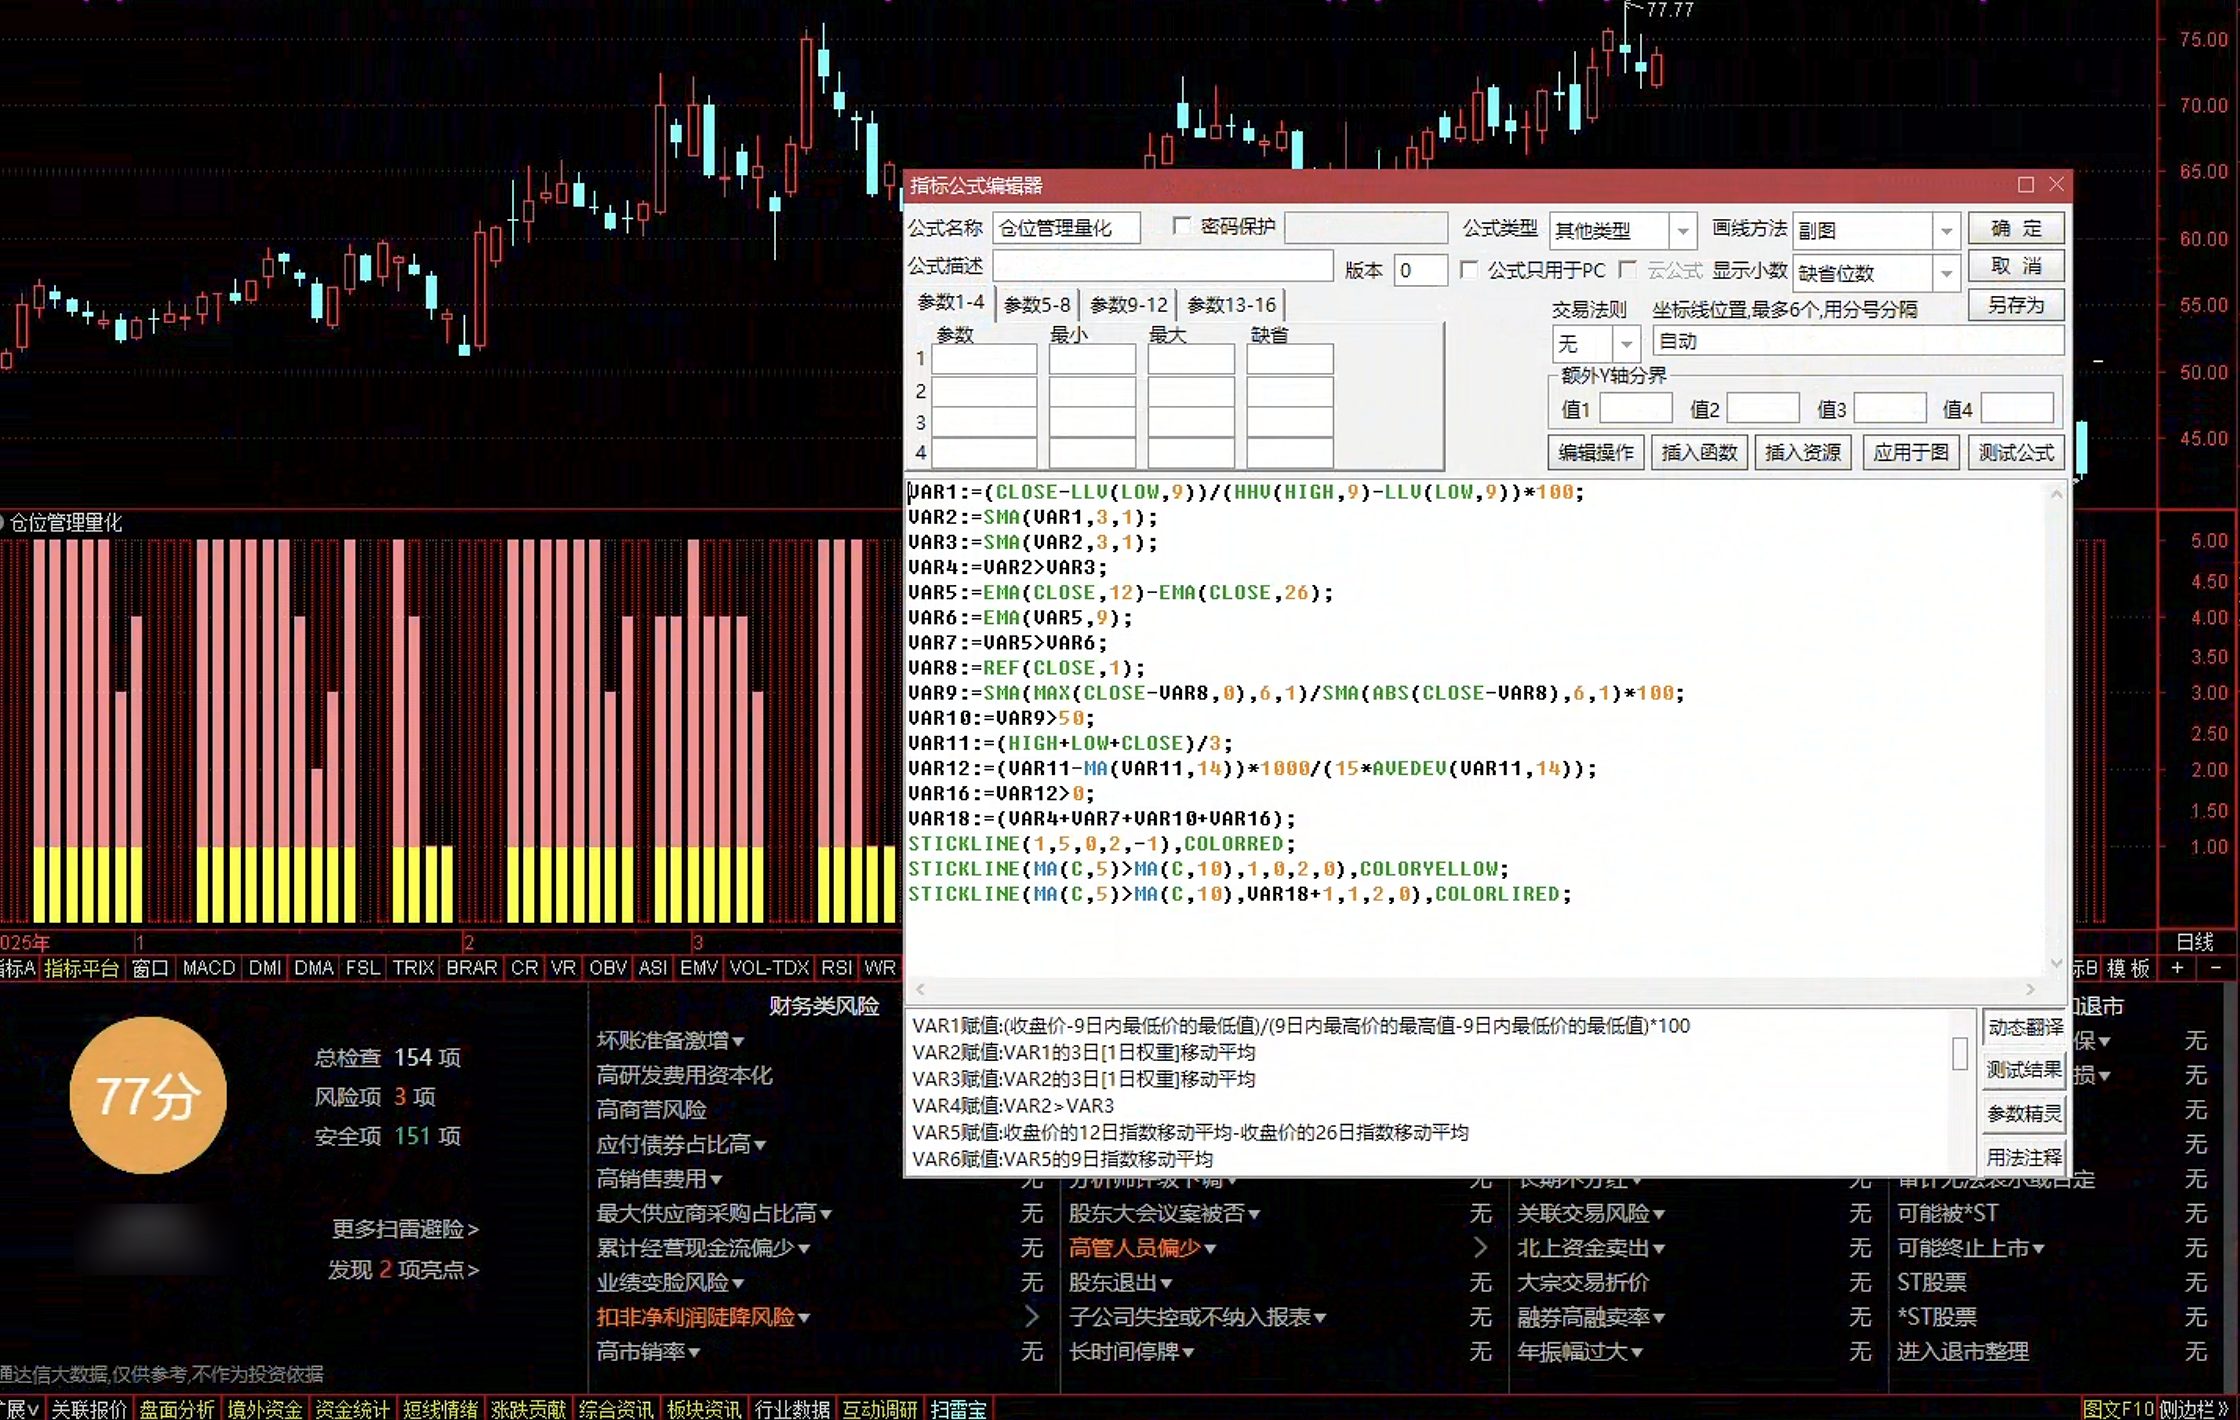Open the 发现2项亮点 link
The image size is (2240, 1420).
coord(403,1270)
